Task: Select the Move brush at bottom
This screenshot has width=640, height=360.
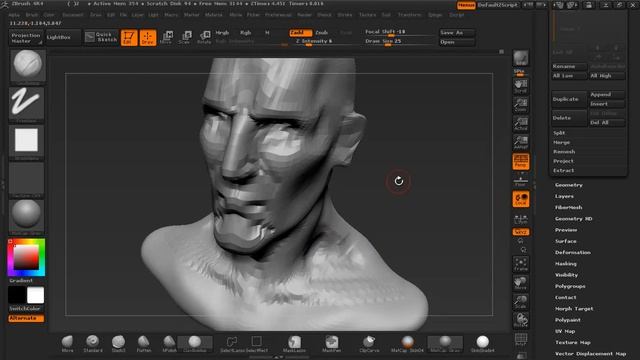Action: [x=68, y=344]
